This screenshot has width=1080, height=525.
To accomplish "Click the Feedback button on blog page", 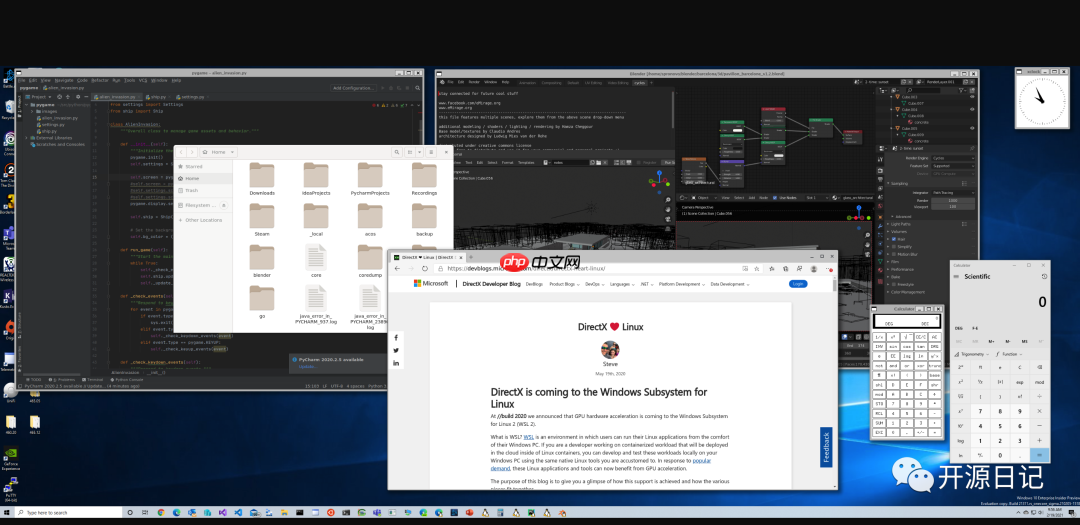I will tap(826, 447).
